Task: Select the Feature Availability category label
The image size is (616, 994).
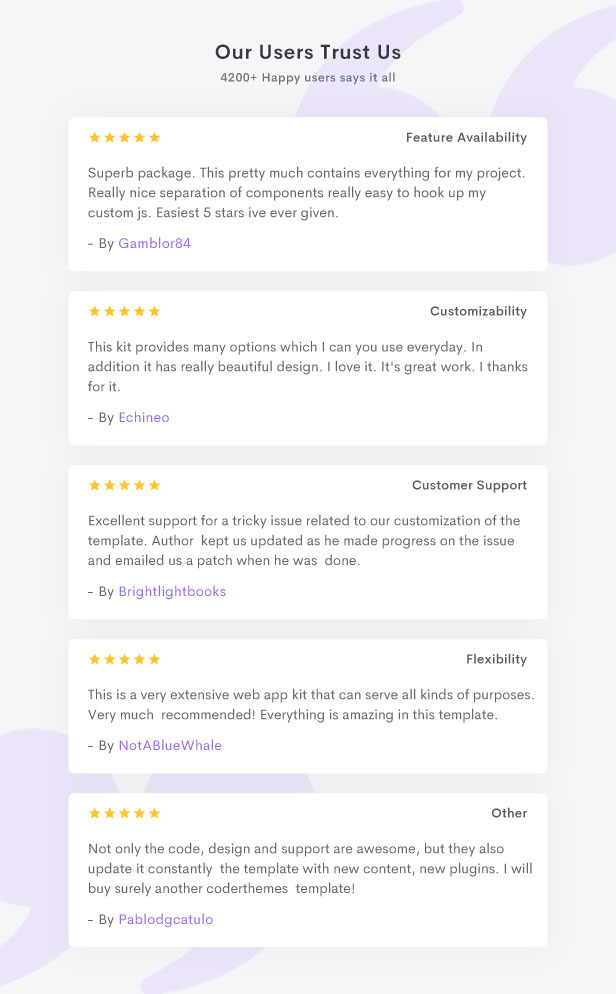Action: pos(466,137)
